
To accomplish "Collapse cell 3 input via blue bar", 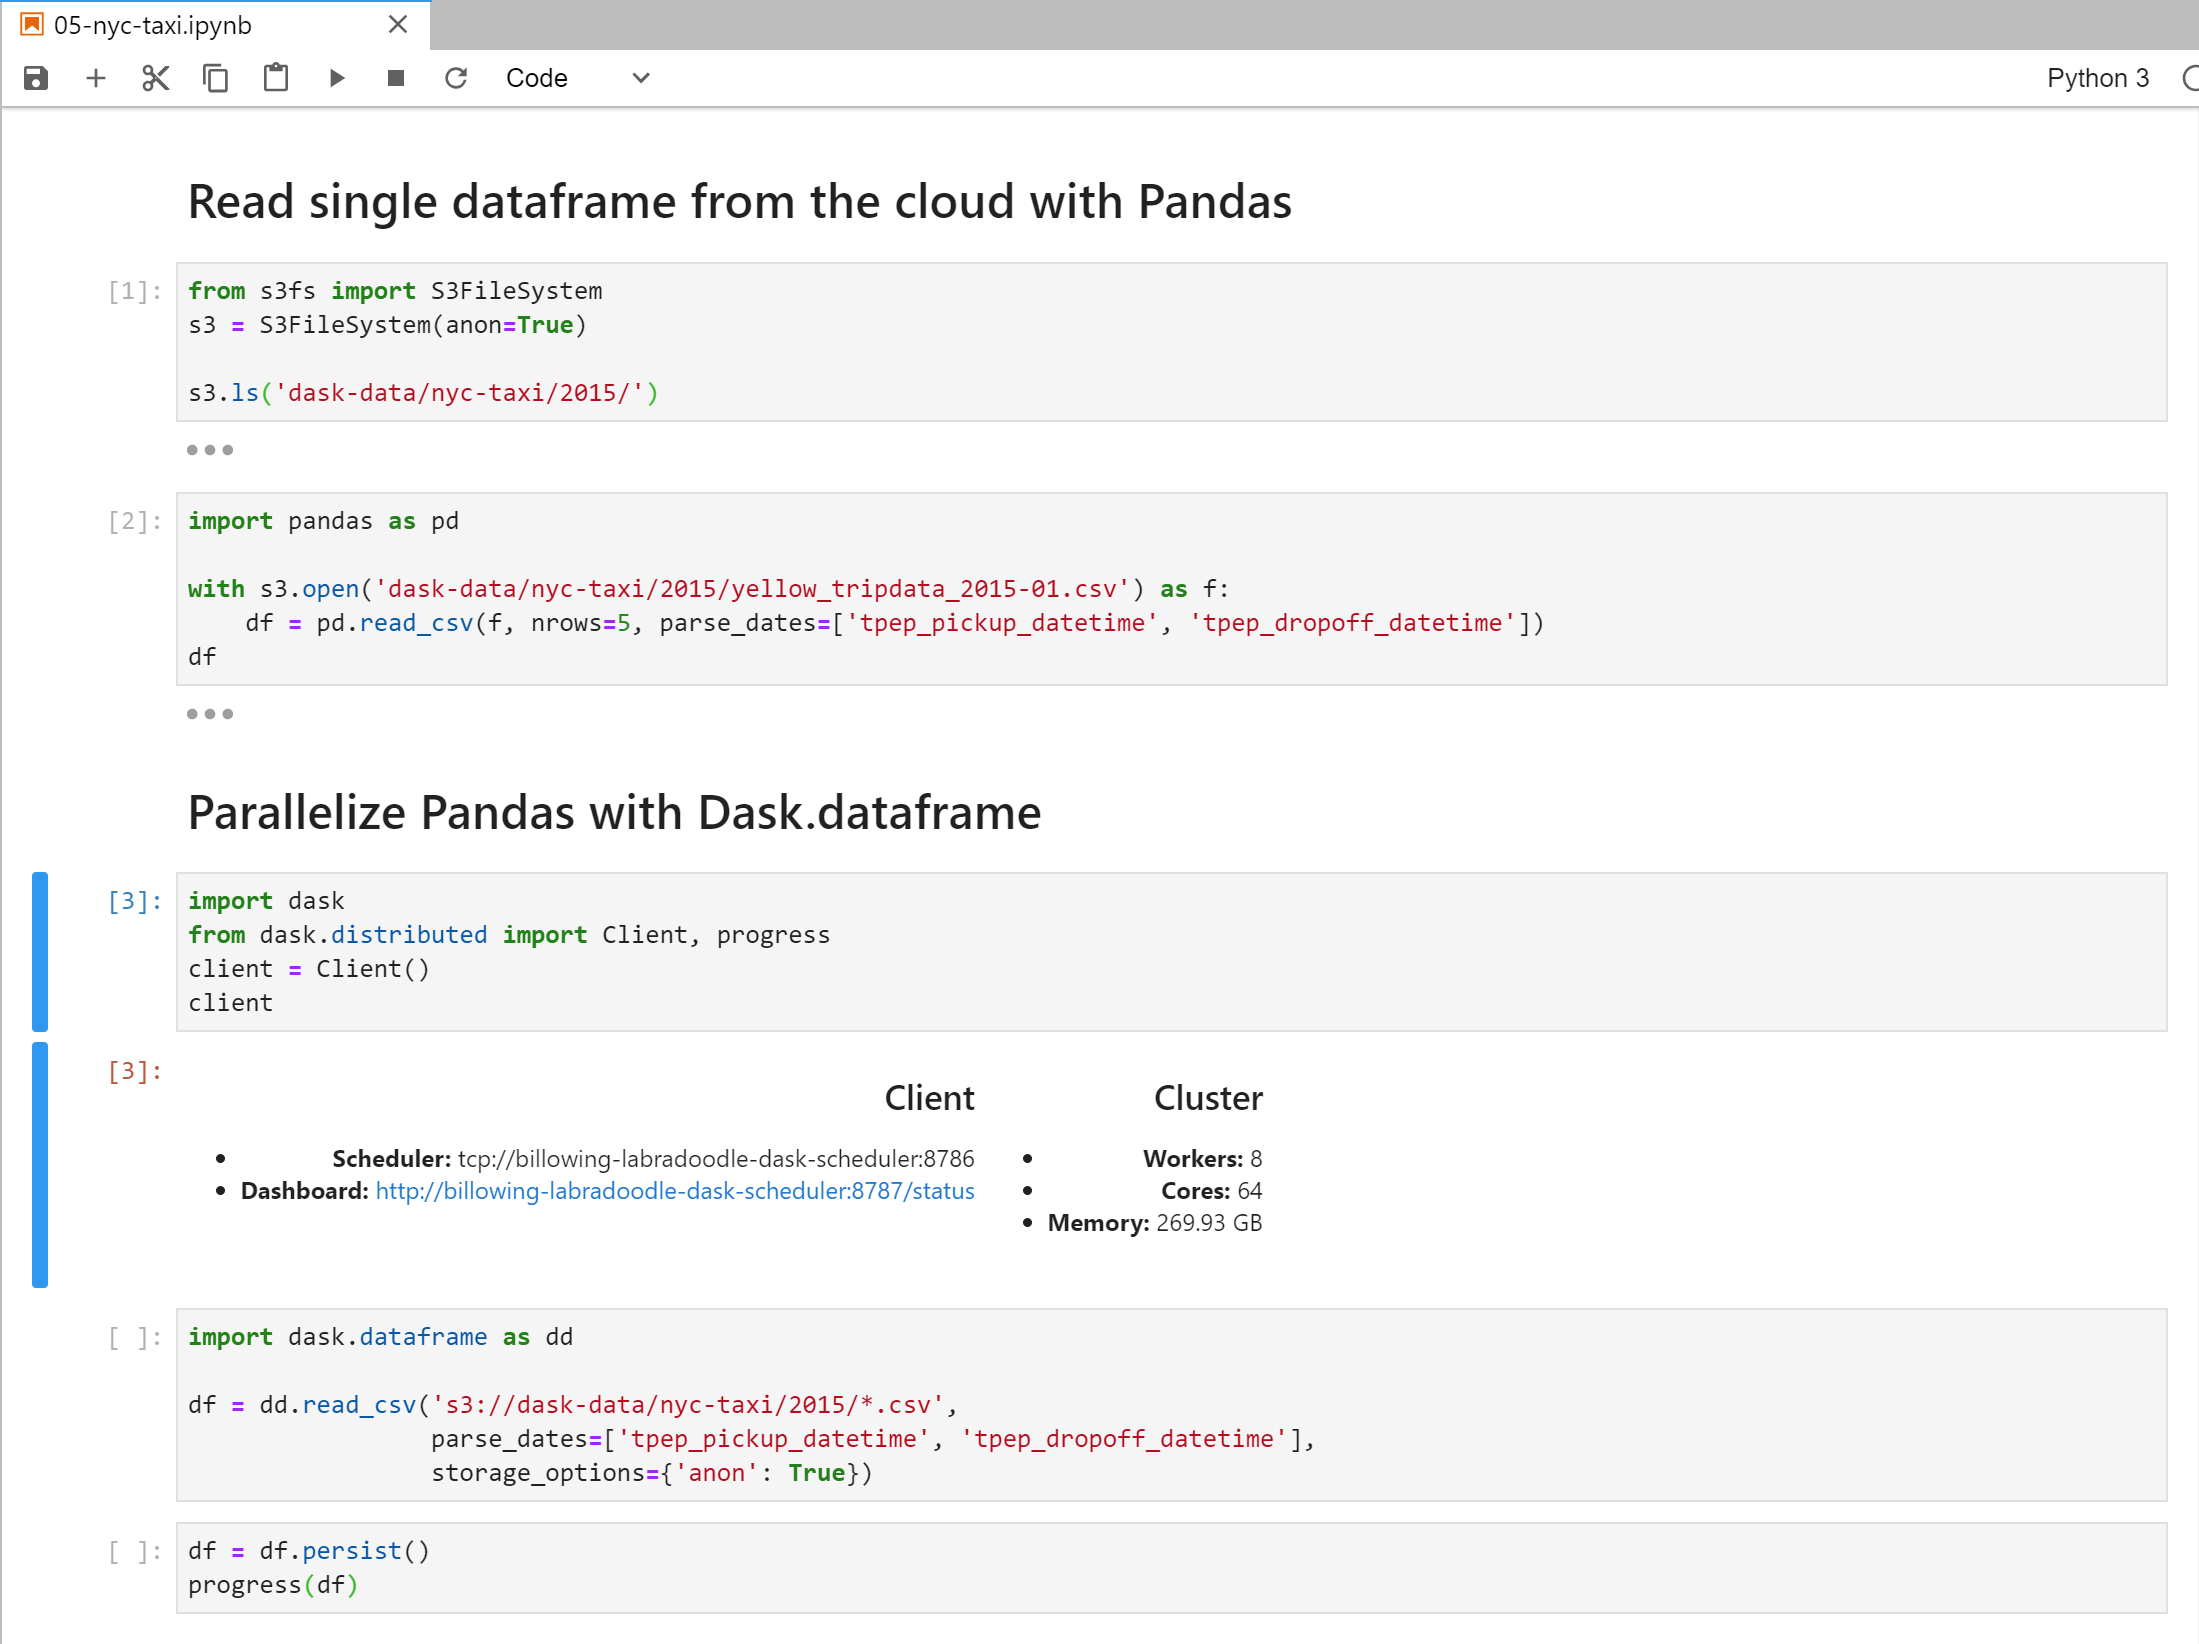I will click(x=40, y=951).
